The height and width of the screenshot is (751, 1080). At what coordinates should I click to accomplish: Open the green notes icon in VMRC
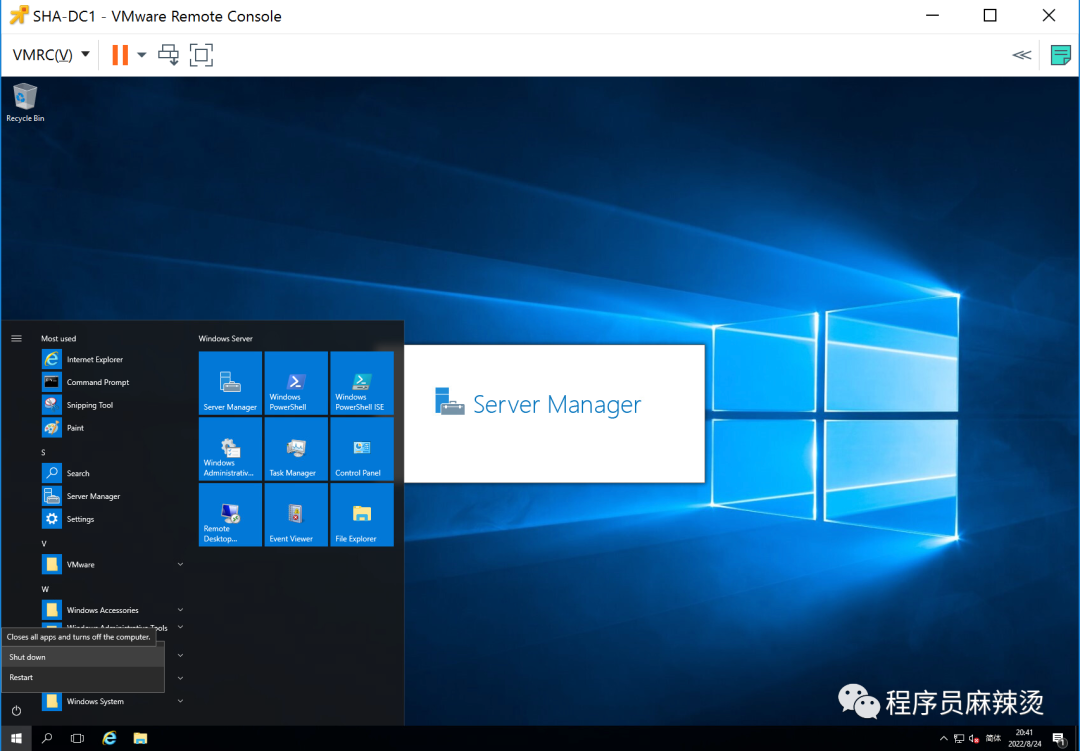[1061, 54]
